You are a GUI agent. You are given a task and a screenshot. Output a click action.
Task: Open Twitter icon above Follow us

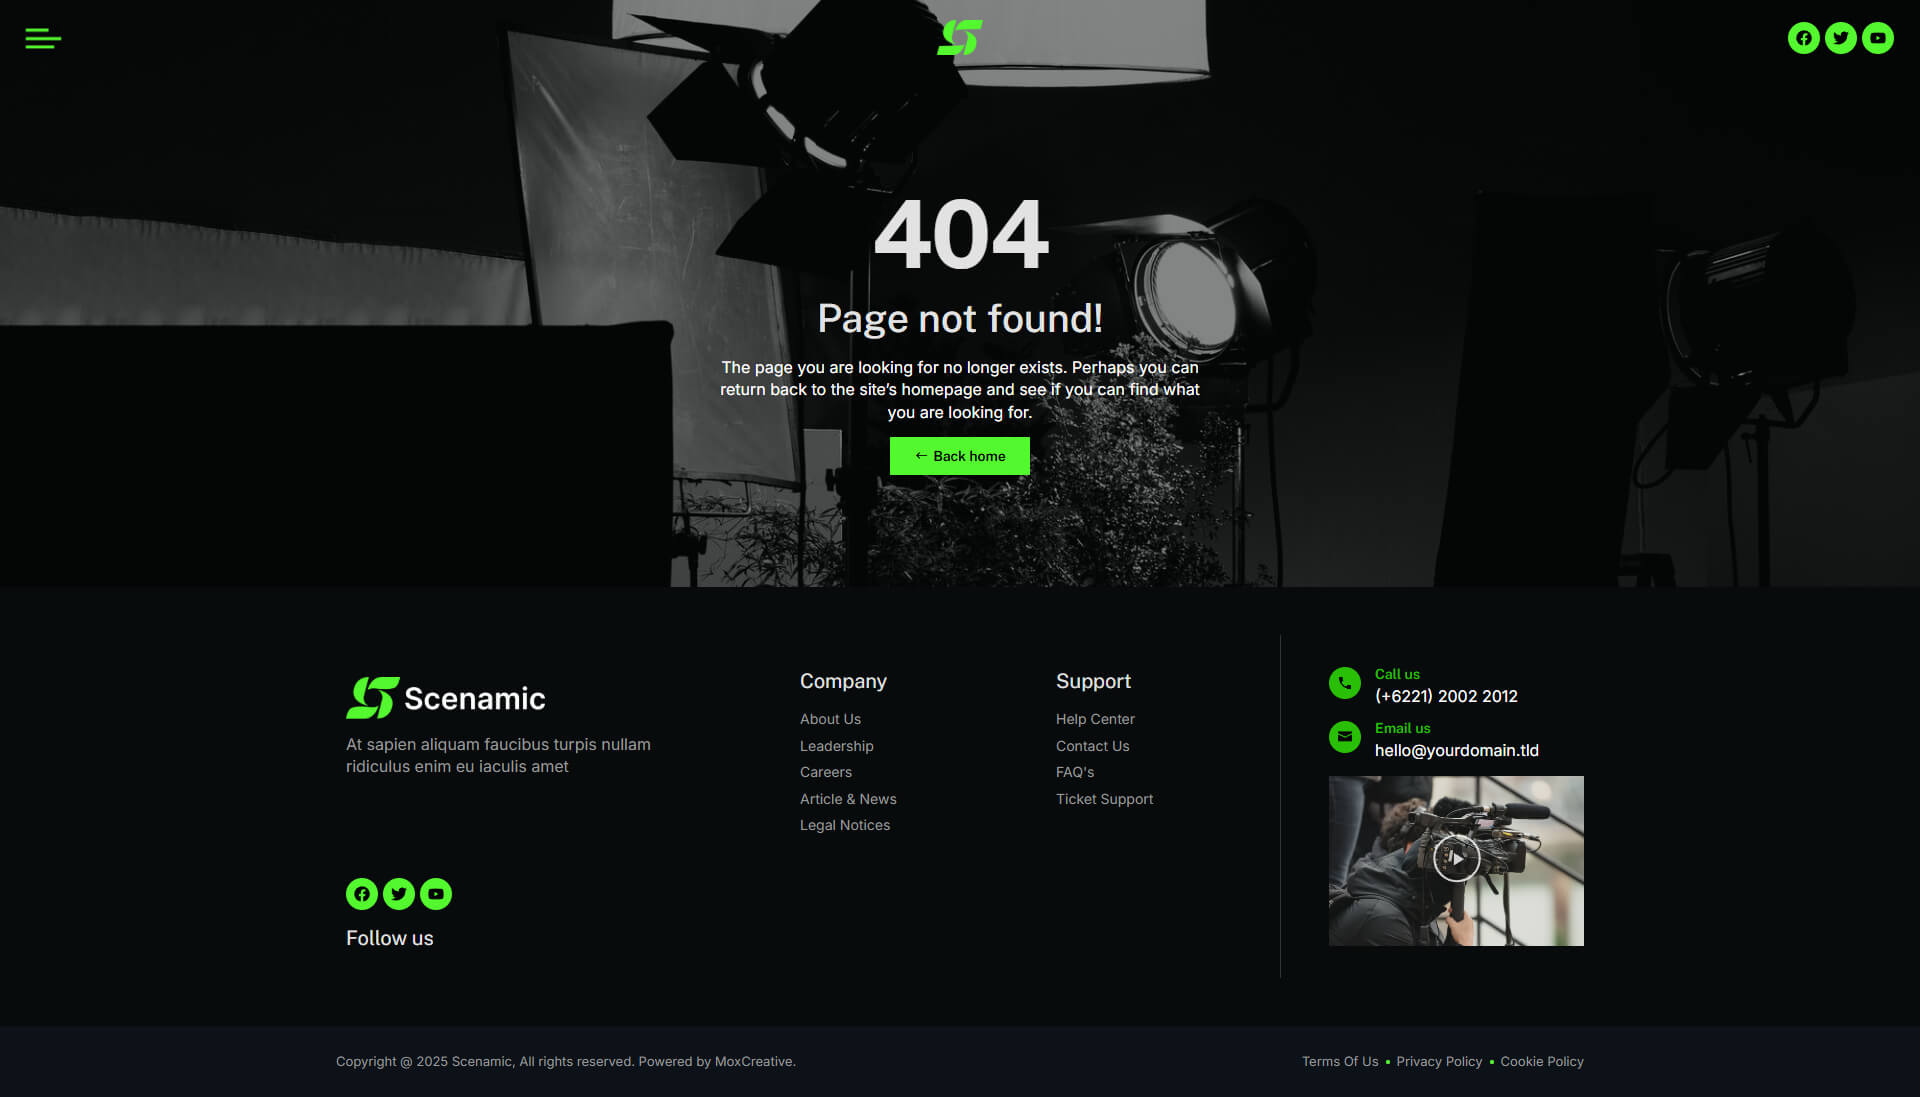pyautogui.click(x=399, y=894)
